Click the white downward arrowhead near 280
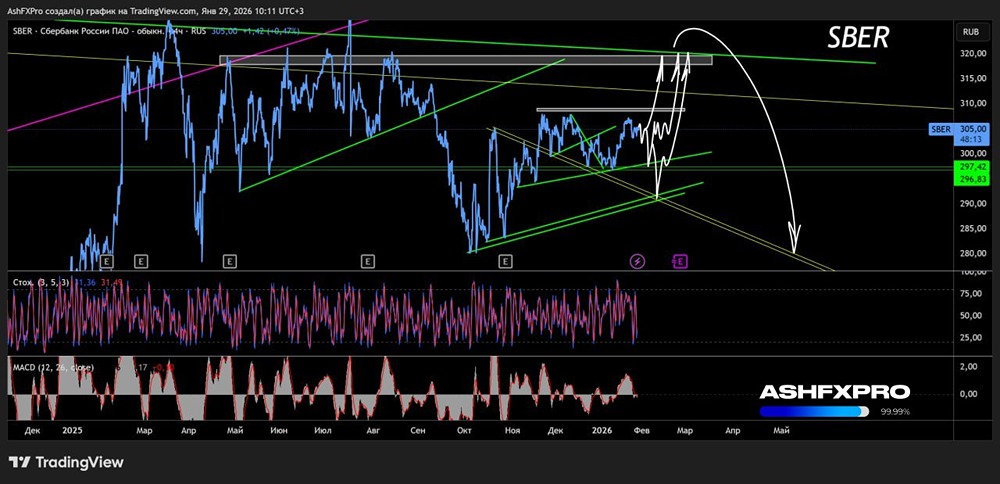1000x484 pixels. coord(795,241)
